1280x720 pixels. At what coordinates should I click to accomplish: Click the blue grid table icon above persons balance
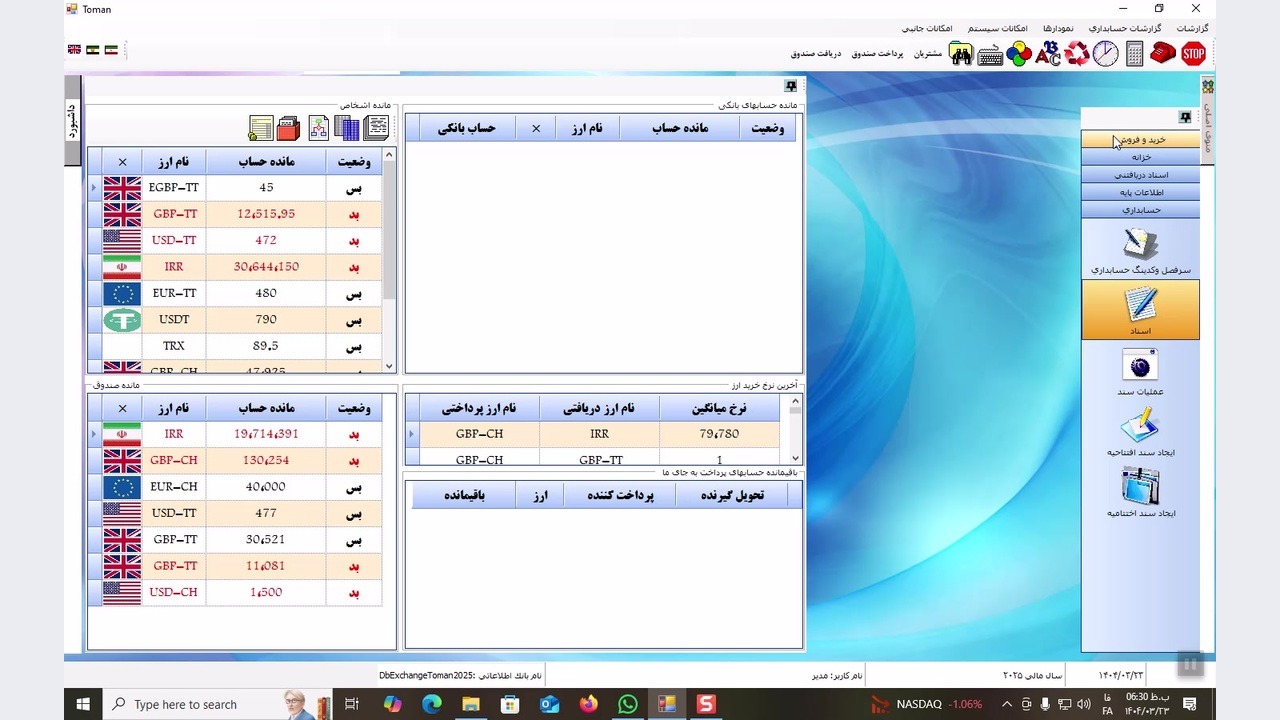pyautogui.click(x=347, y=128)
